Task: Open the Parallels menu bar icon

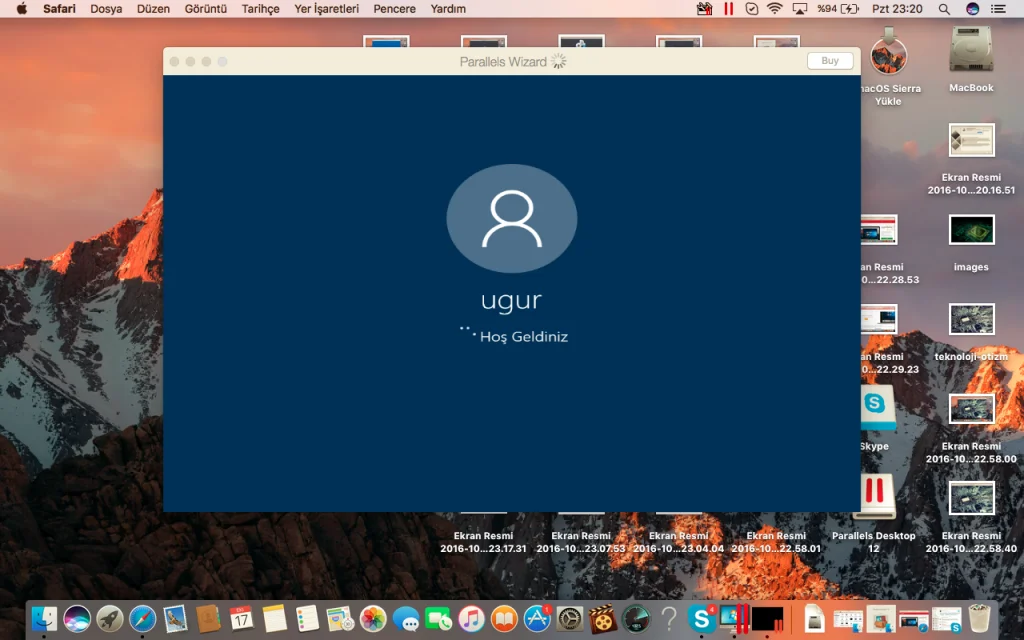Action: (x=728, y=9)
